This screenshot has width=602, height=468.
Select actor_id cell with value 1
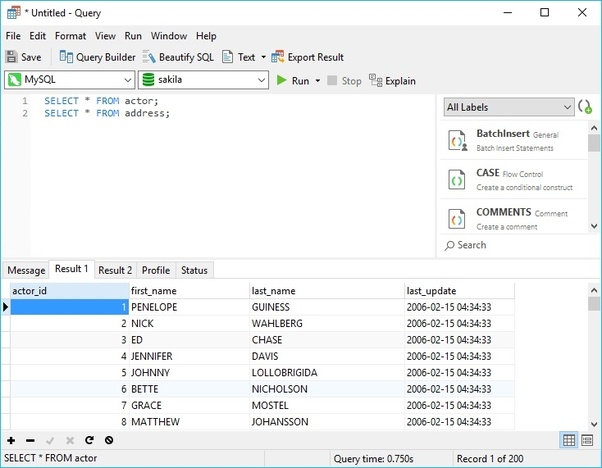pos(69,307)
